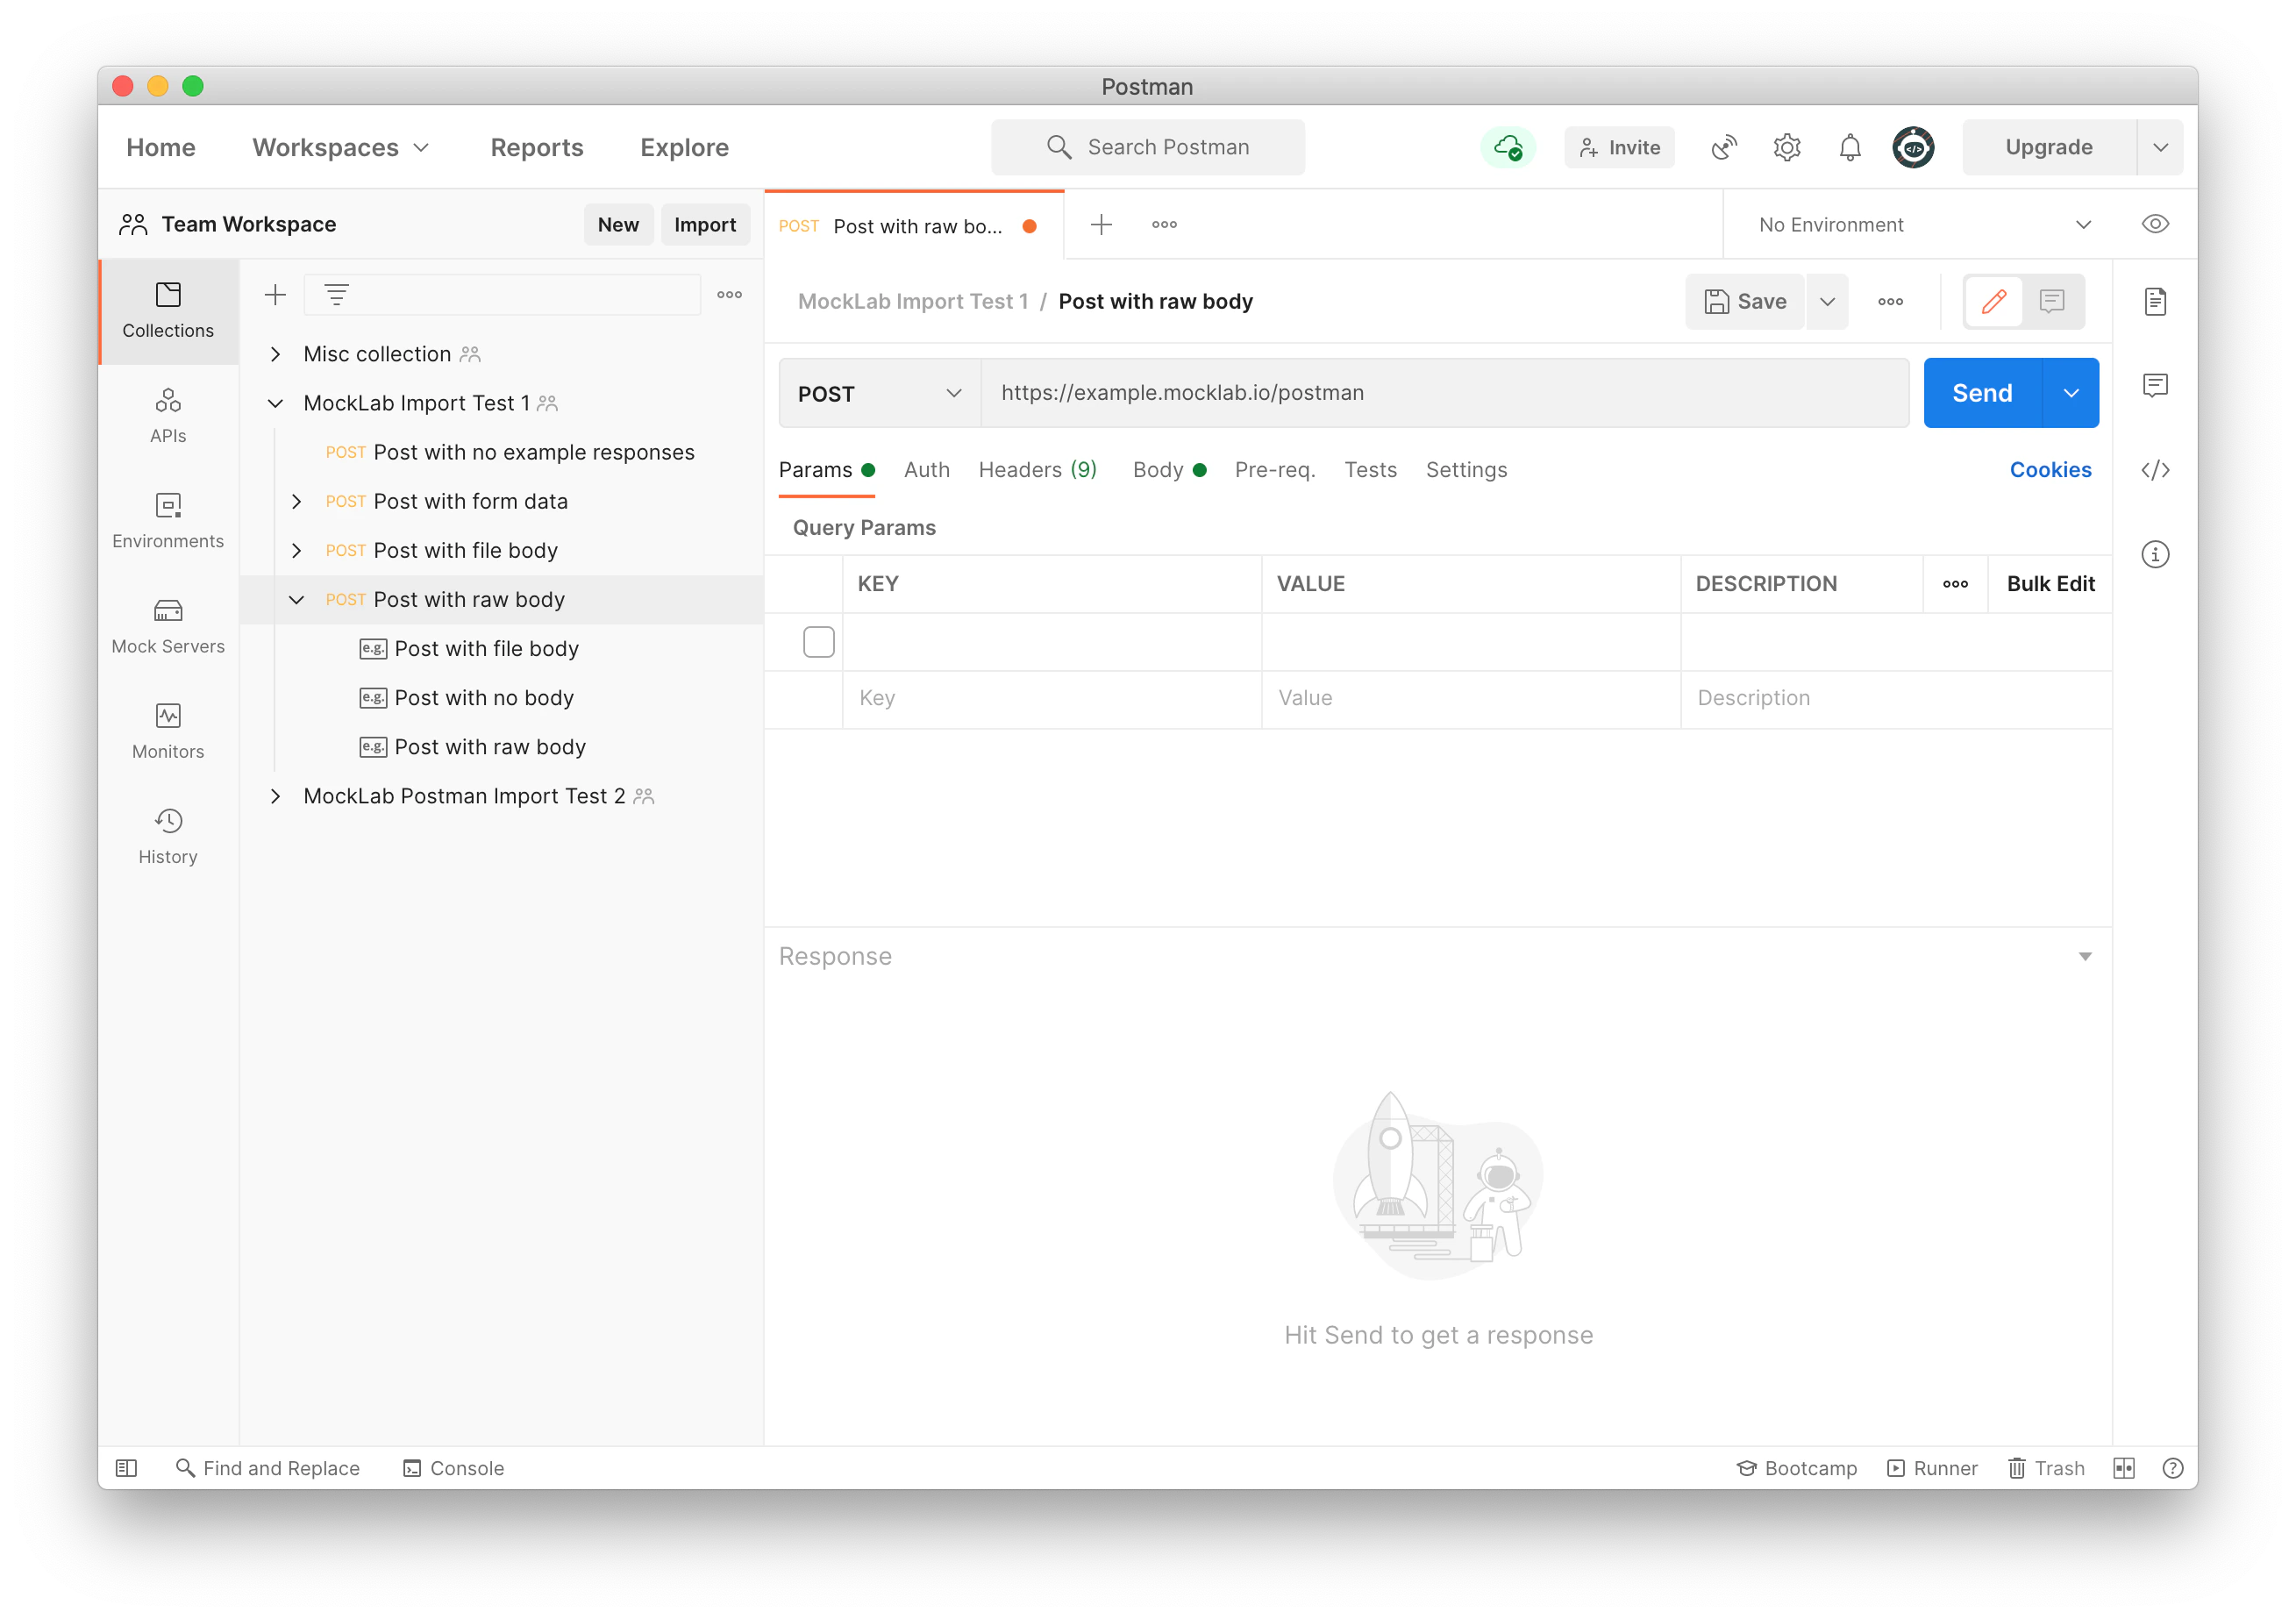Screen dimensions: 2296x1619
Task: Switch to the Headers tab
Action: [1038, 470]
